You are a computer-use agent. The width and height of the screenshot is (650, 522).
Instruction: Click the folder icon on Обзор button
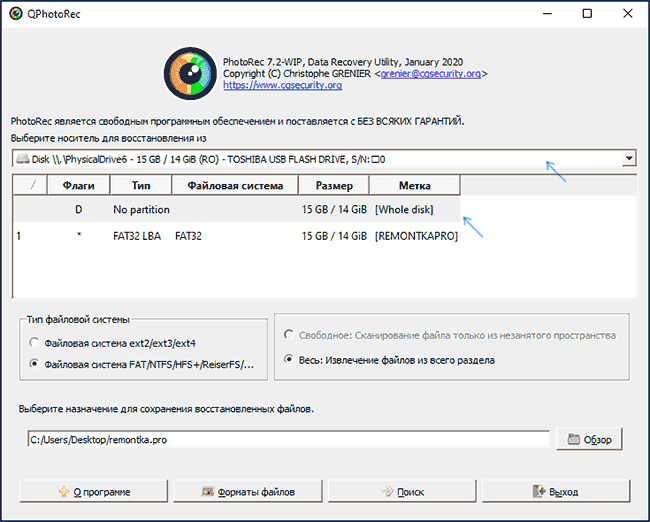[574, 439]
